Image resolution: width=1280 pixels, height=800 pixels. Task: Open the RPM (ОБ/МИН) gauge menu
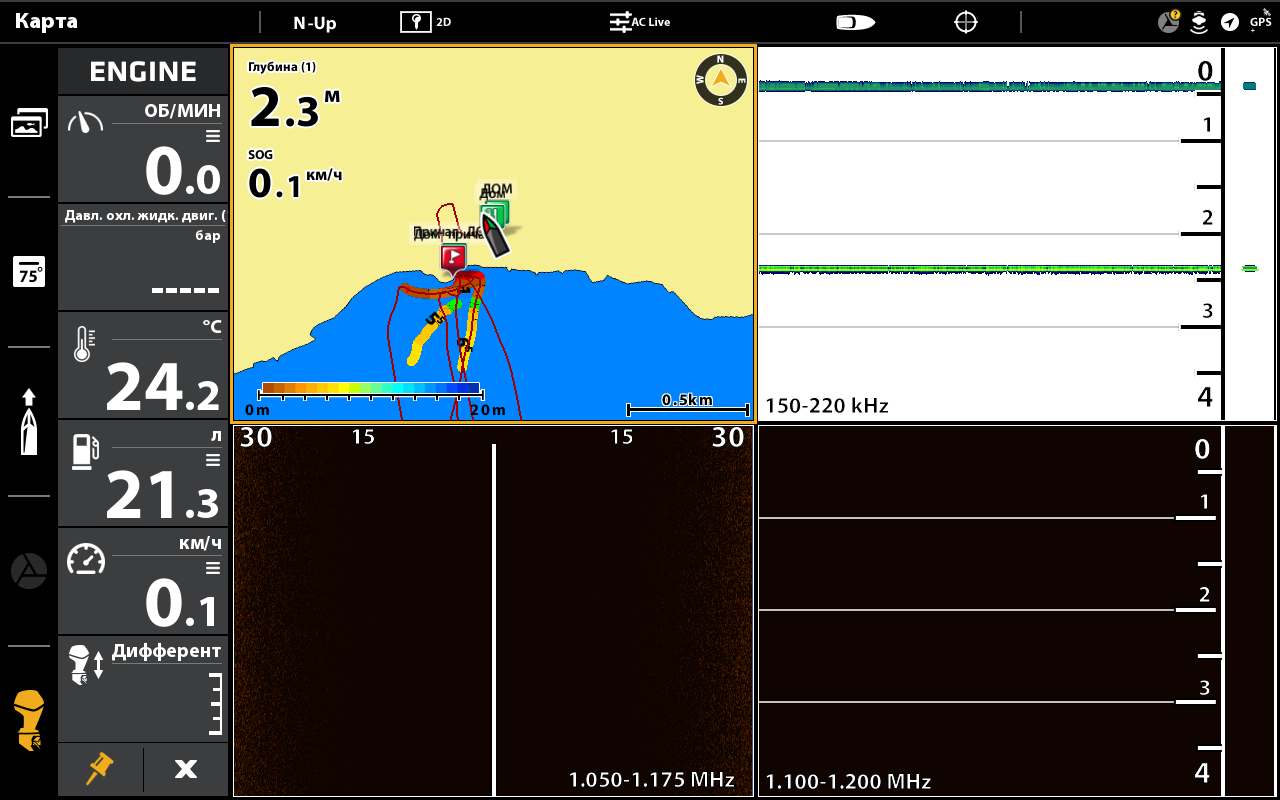212,136
